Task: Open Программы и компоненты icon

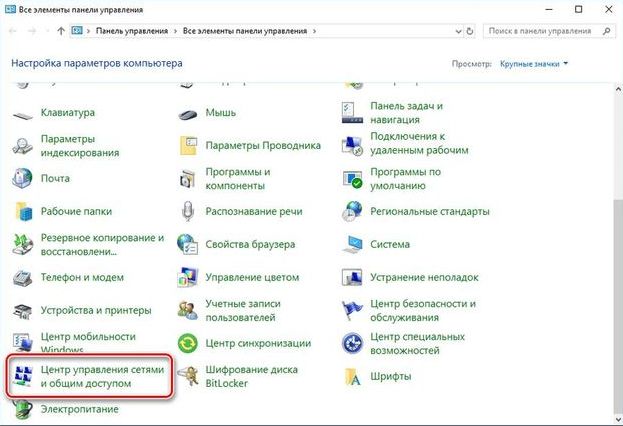Action: pyautogui.click(x=188, y=178)
